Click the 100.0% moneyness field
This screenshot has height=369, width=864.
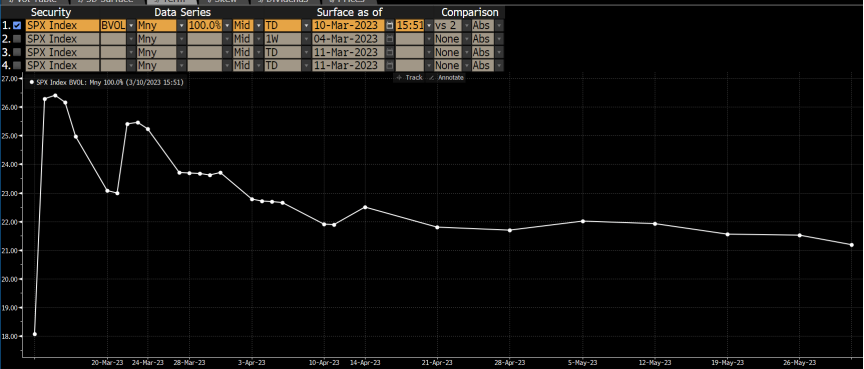point(204,25)
